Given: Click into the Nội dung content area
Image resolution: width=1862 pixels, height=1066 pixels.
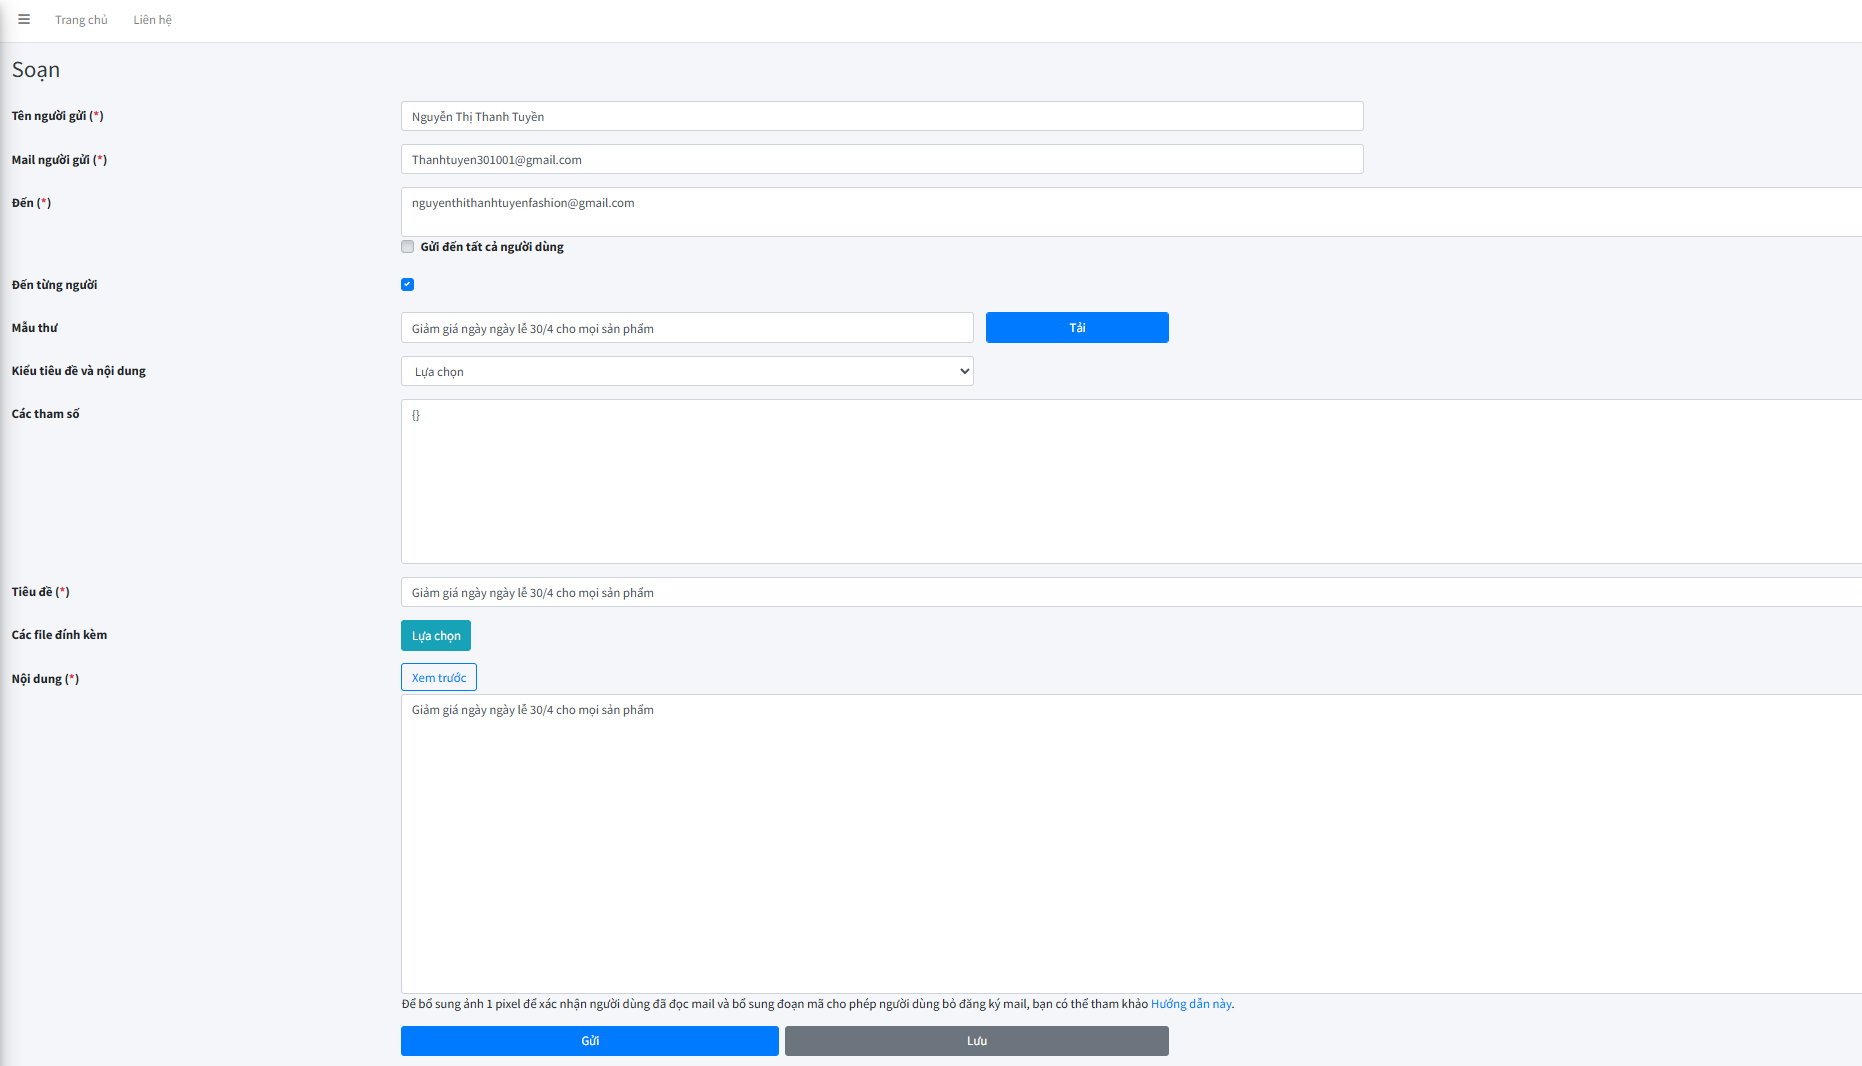Looking at the screenshot, I should pos(1130,843).
